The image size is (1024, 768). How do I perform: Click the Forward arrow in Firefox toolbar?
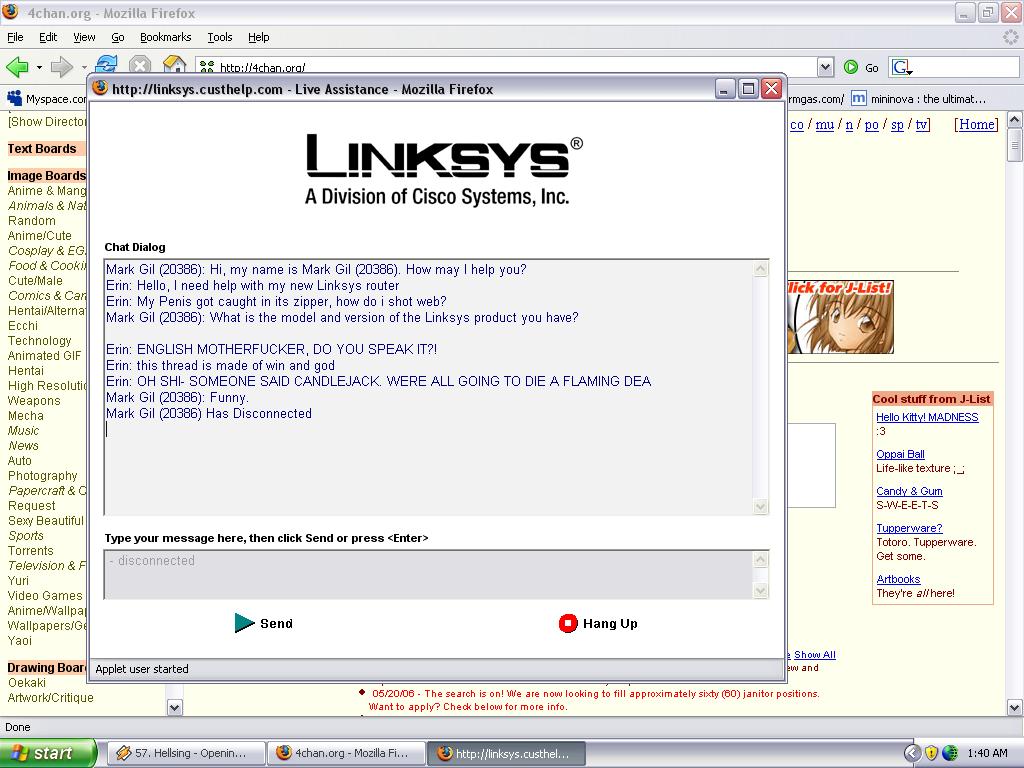[61, 66]
